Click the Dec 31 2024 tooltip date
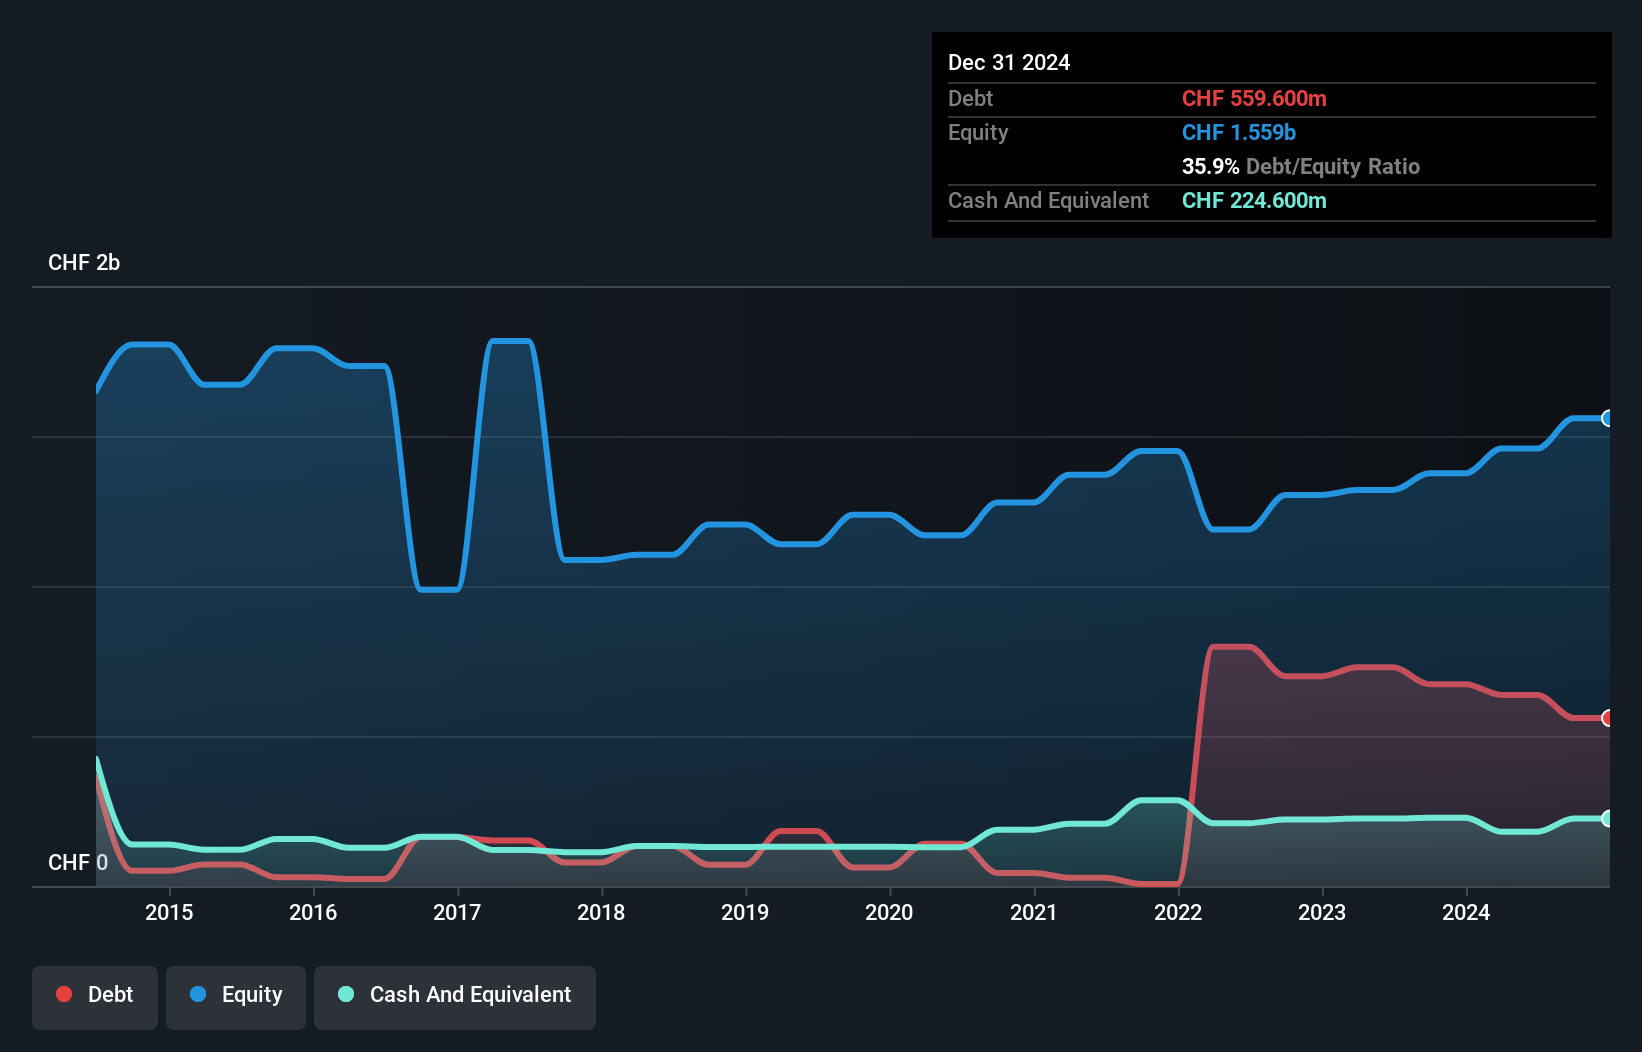The width and height of the screenshot is (1642, 1052). 1009,62
